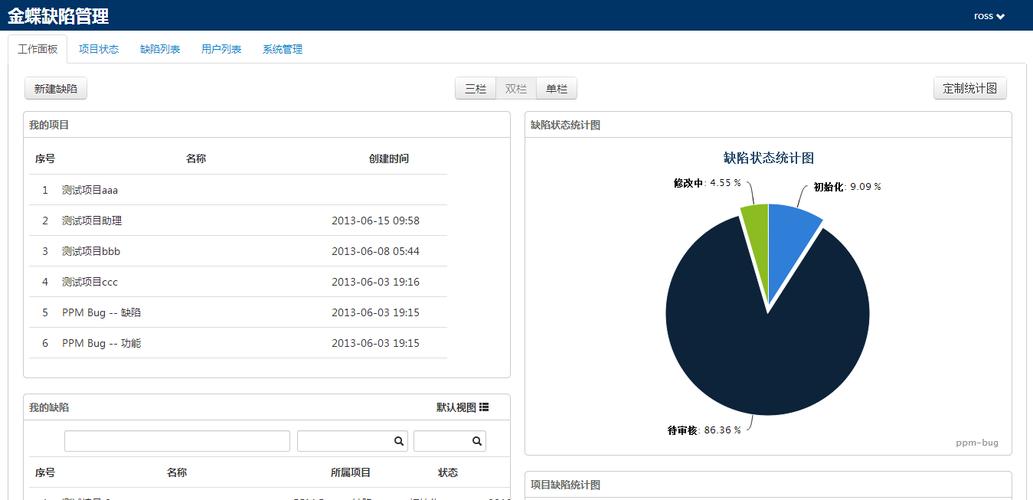The width and height of the screenshot is (1033, 500).
Task: Click the ppm-bug chart credit link
Action: tap(977, 443)
